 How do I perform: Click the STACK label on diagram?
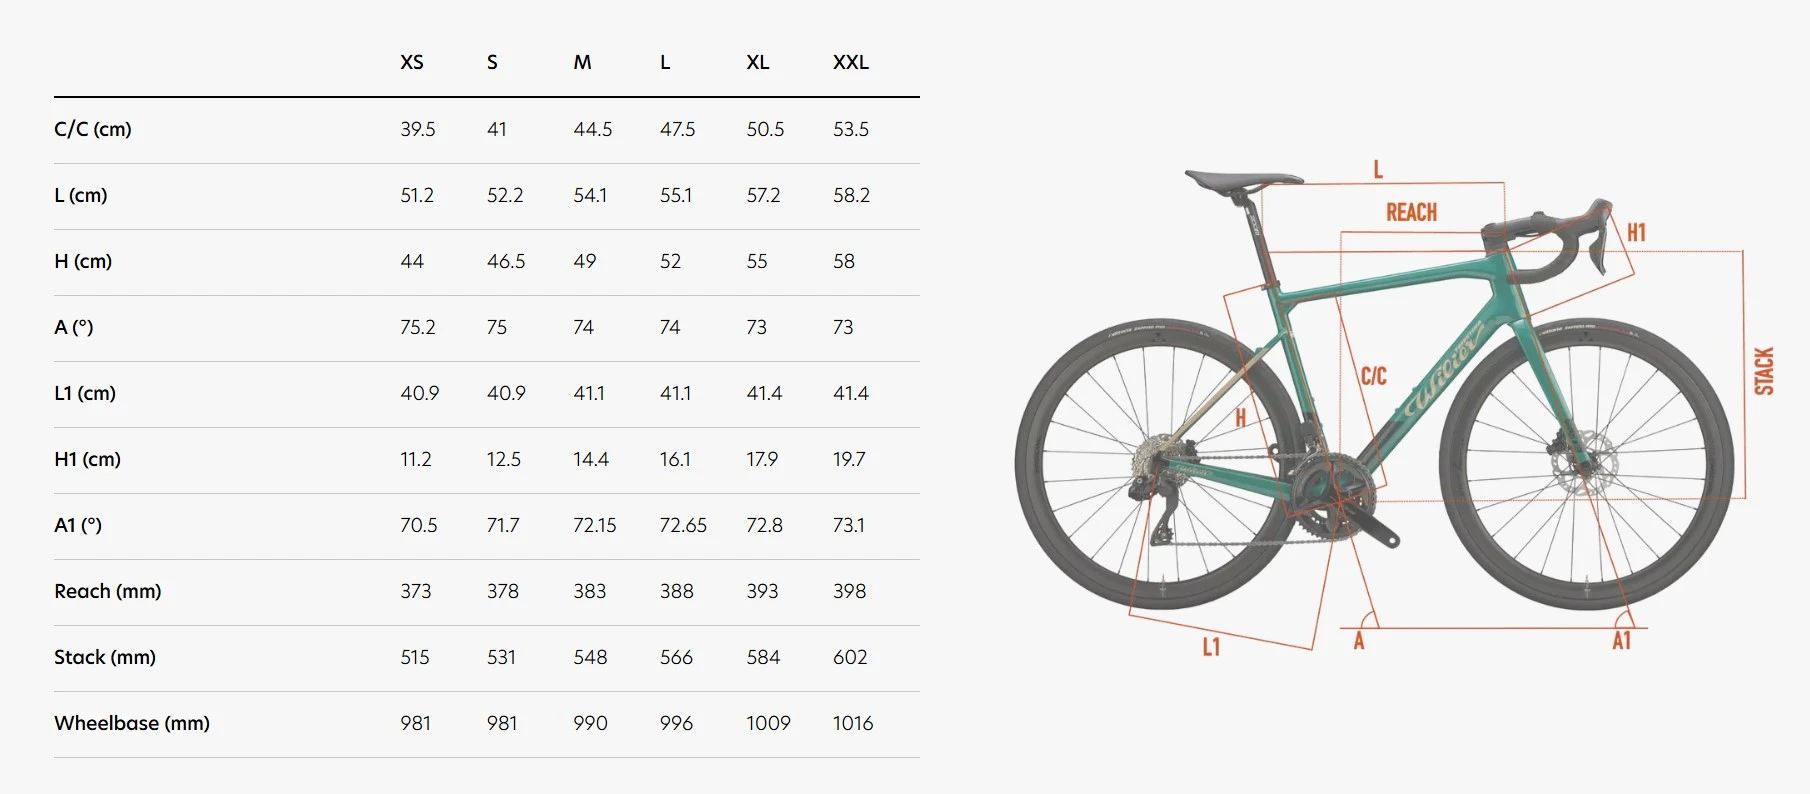click(x=1764, y=371)
